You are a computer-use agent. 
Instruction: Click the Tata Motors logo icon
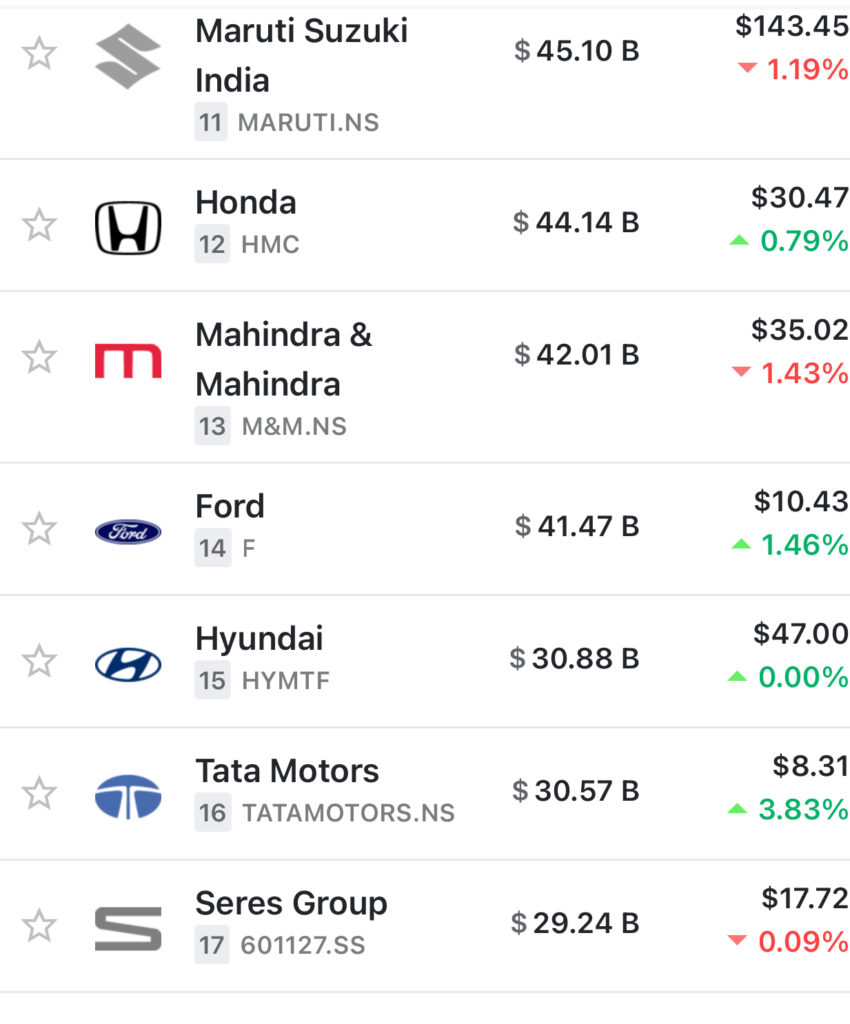pyautogui.click(x=127, y=796)
